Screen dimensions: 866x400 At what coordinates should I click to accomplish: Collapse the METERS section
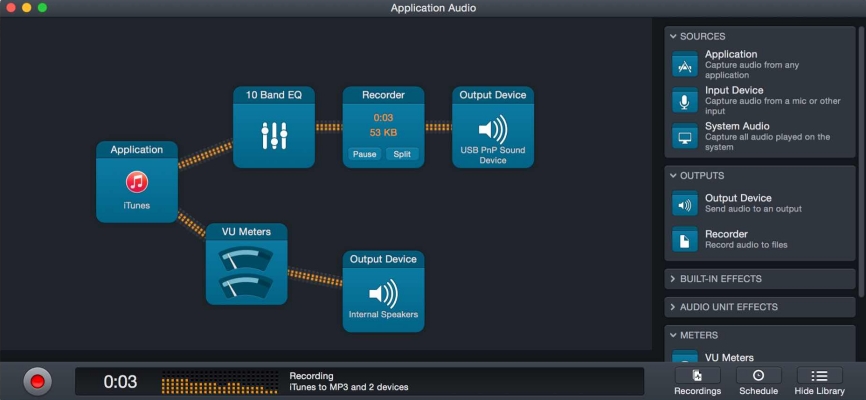tap(673, 335)
